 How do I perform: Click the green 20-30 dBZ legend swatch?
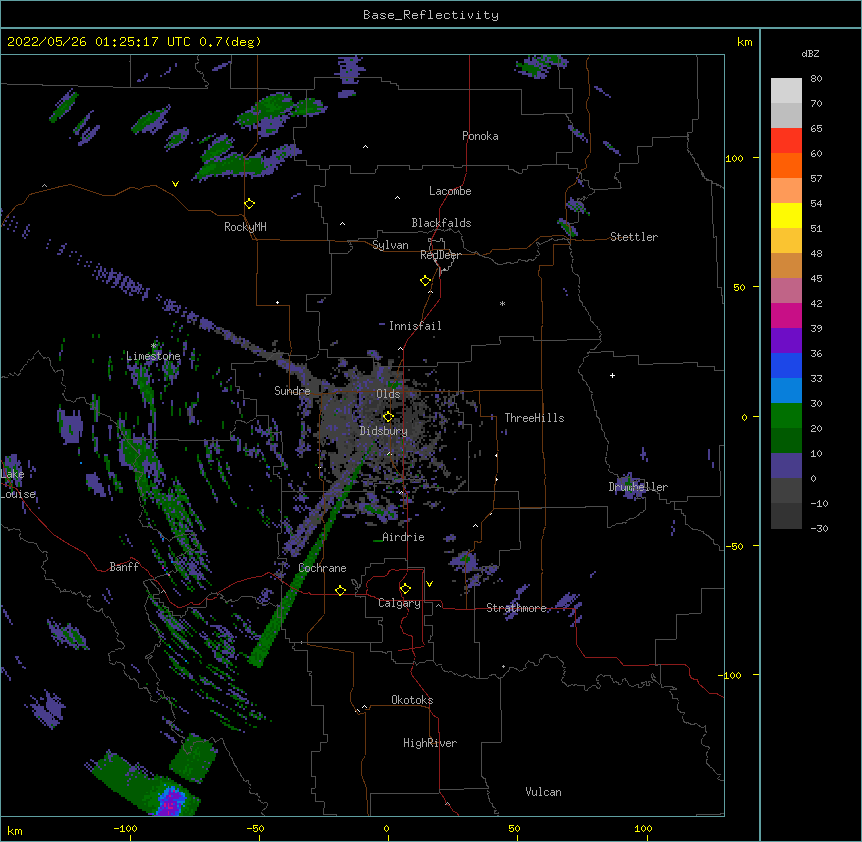[x=786, y=416]
